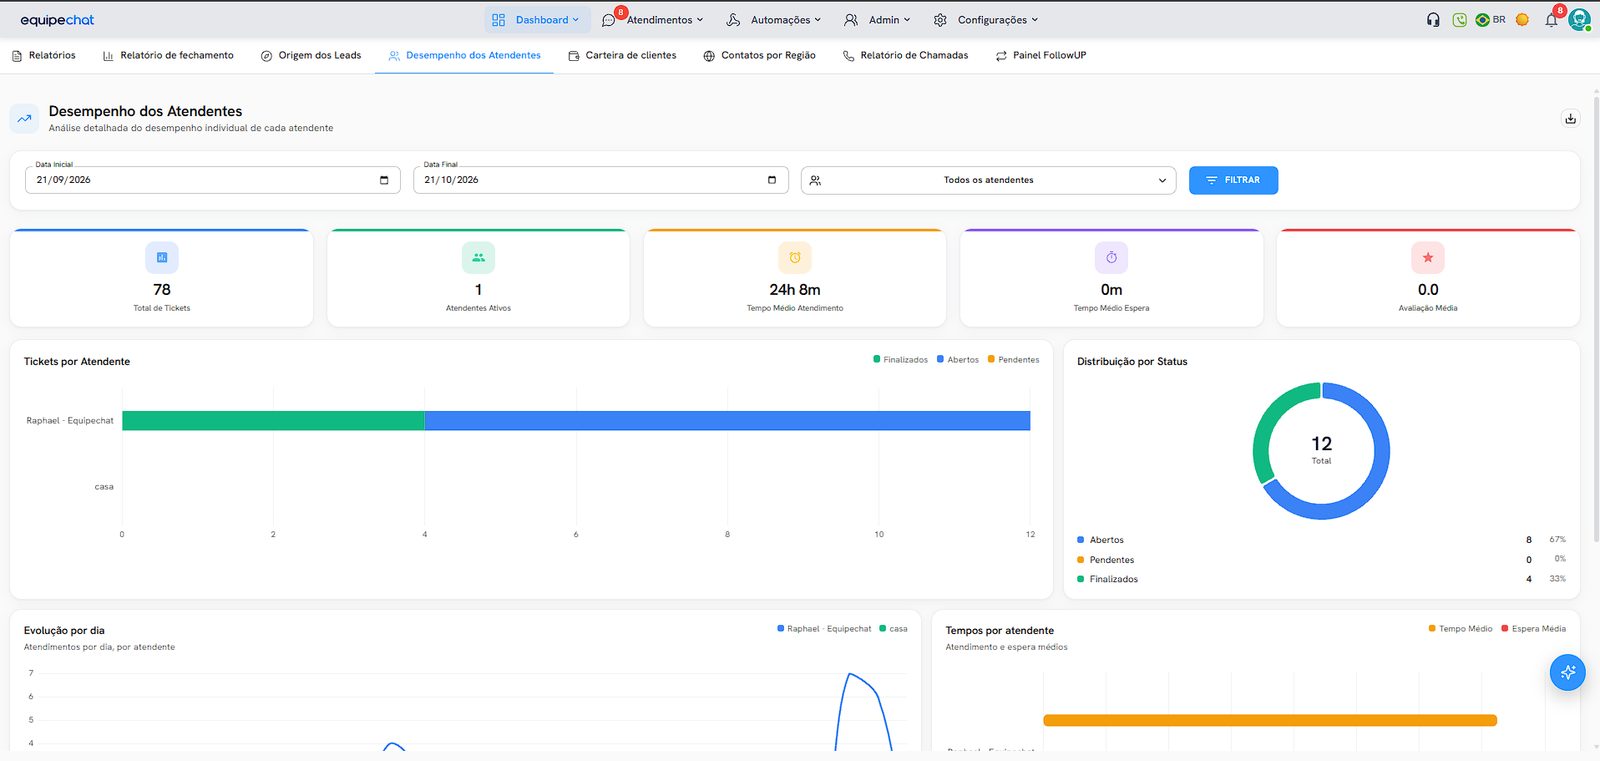Open the floating AI sparkle assistant button
The width and height of the screenshot is (1600, 761).
point(1567,672)
